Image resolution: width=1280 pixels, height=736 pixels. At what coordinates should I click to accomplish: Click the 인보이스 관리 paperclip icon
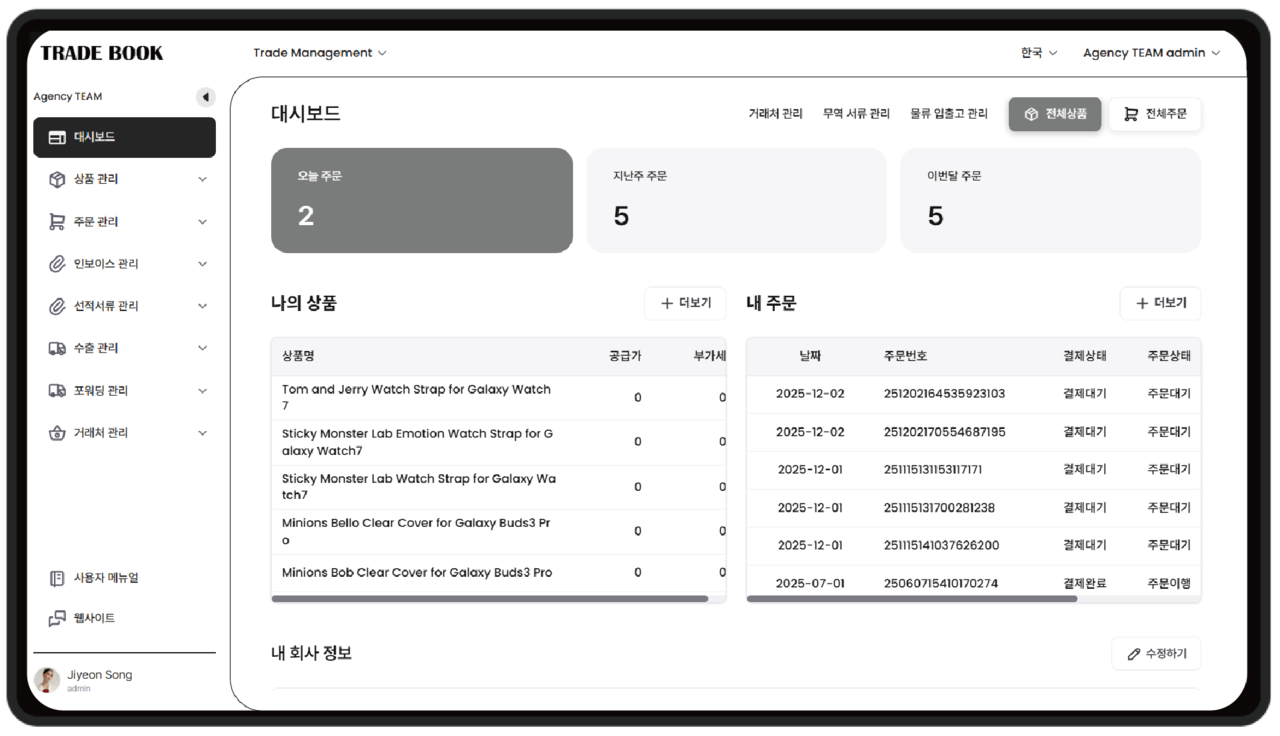57,264
